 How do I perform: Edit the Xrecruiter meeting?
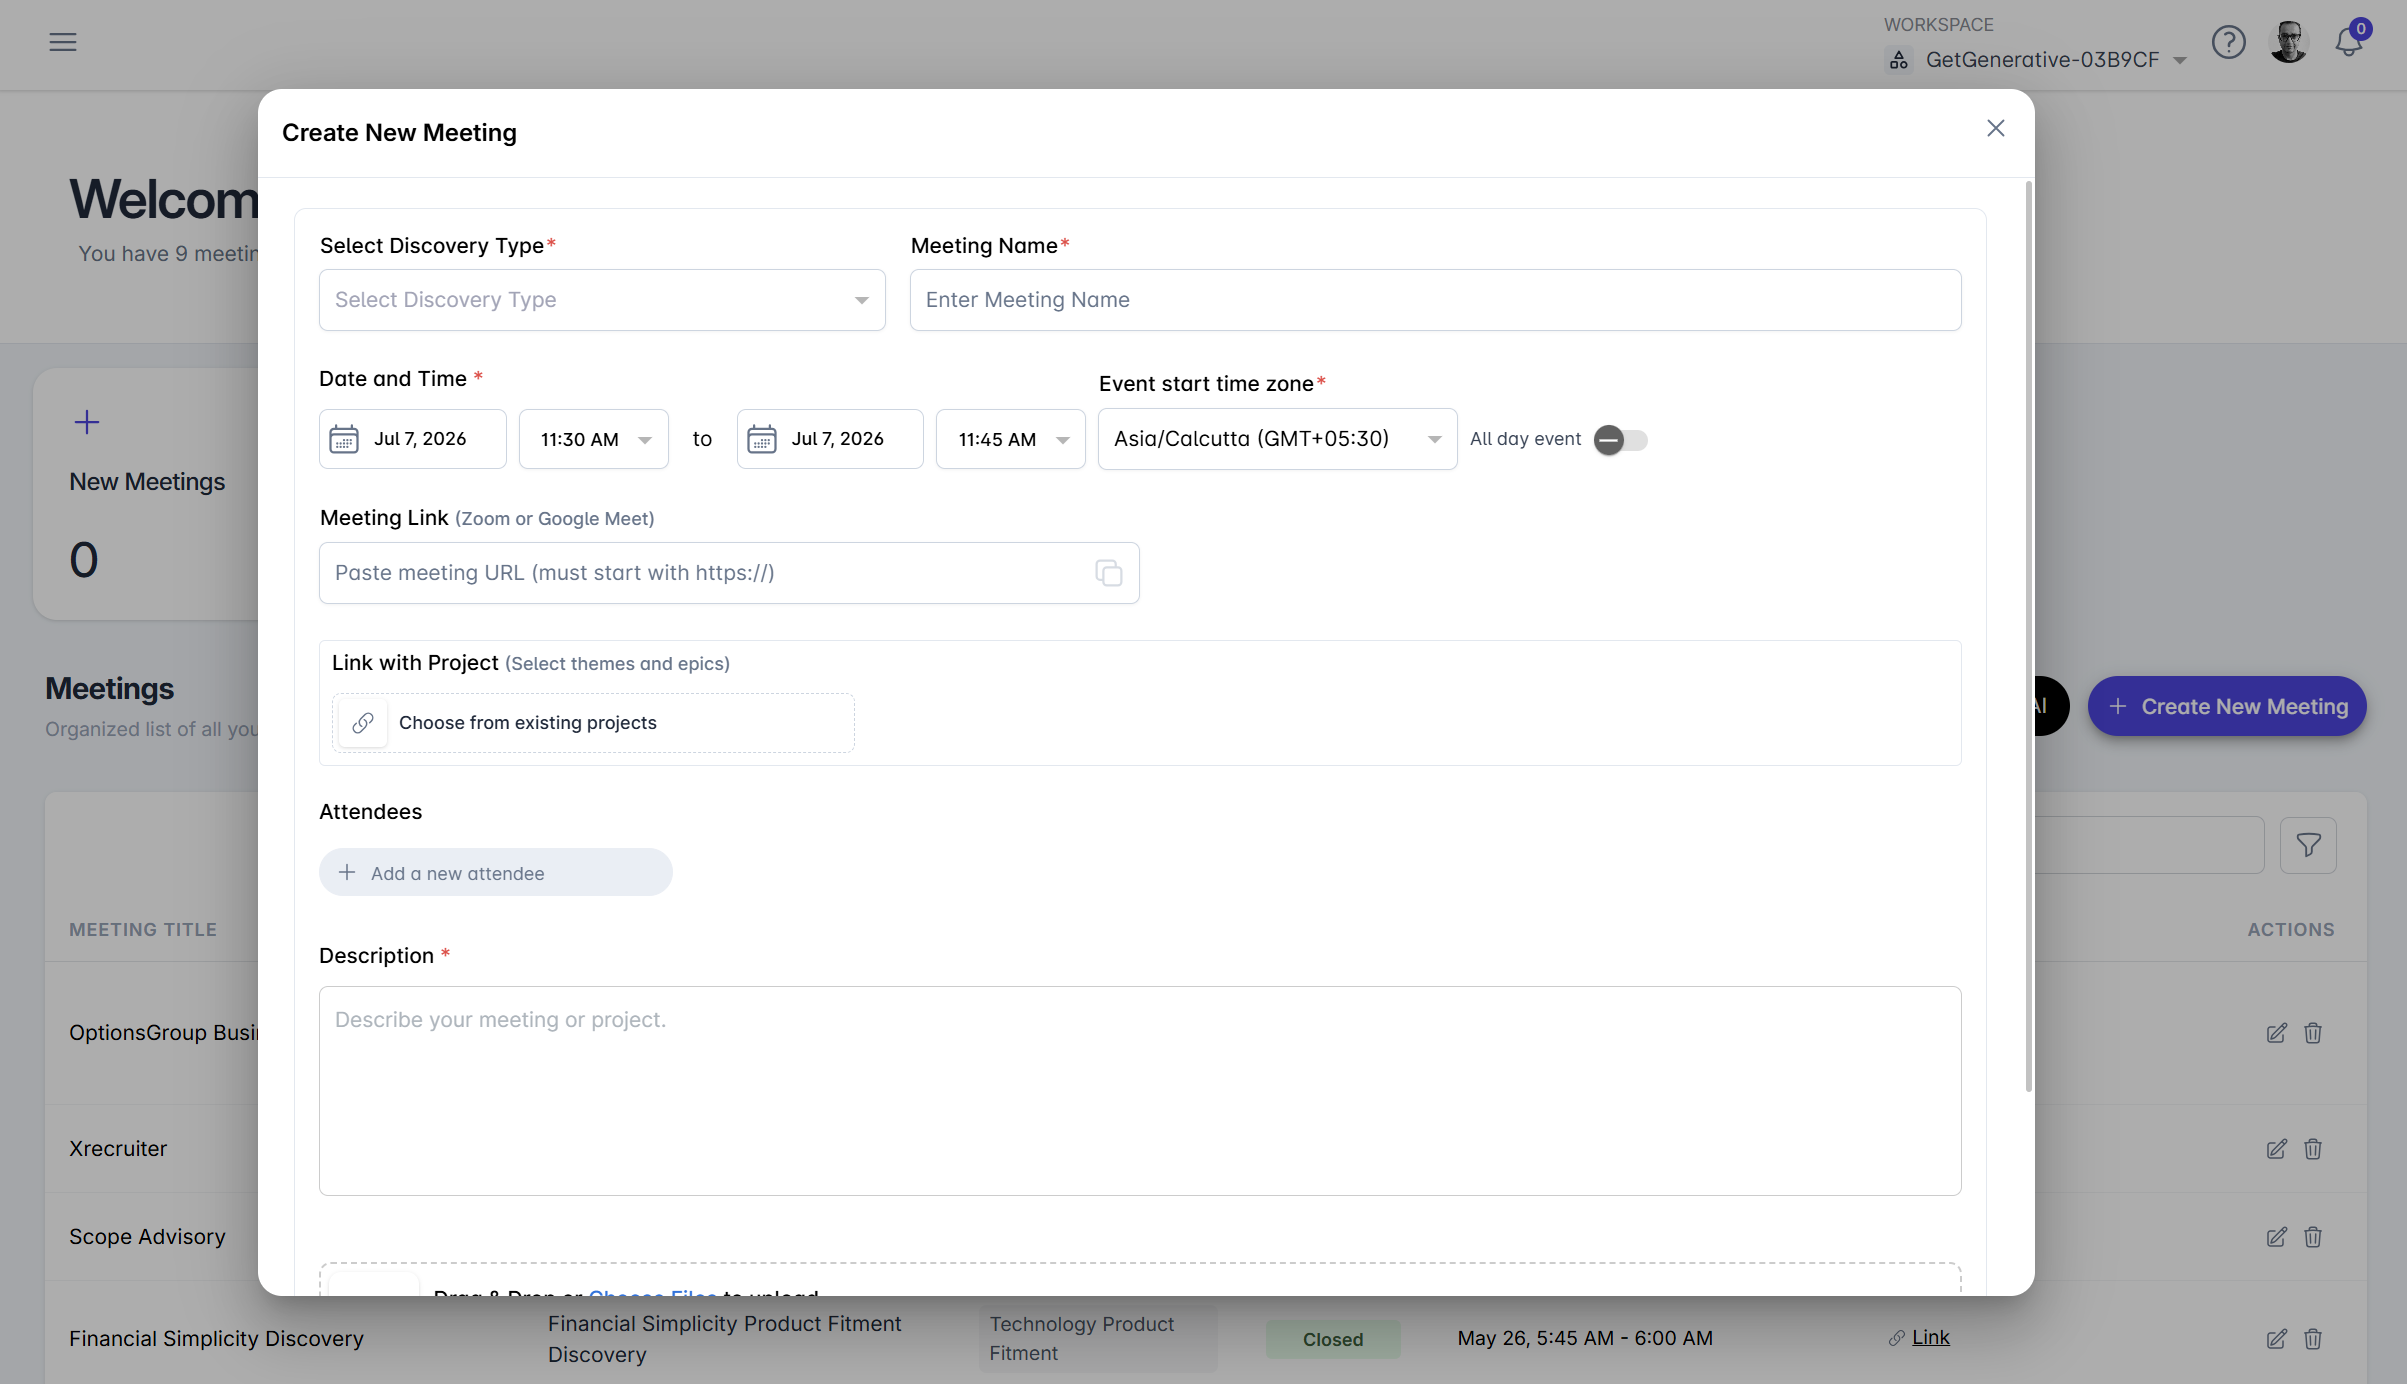tap(2276, 1149)
